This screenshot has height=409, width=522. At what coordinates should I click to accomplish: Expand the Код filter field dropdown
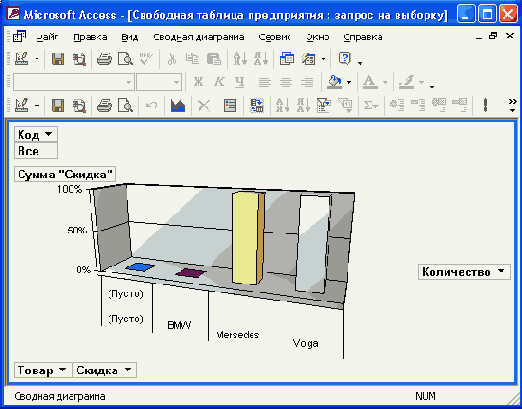(49, 134)
